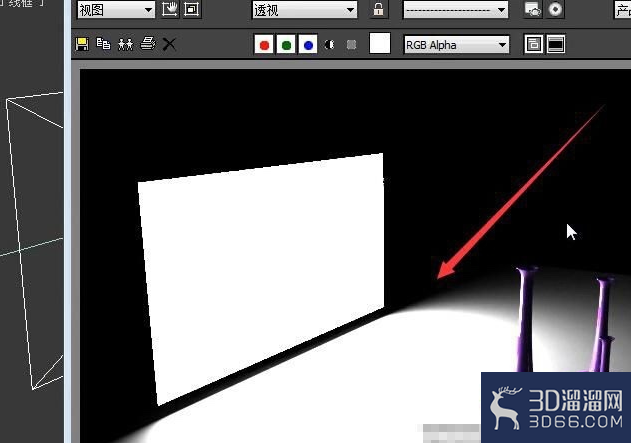Click the auto region selected icon

pyautogui.click(x=192, y=9)
